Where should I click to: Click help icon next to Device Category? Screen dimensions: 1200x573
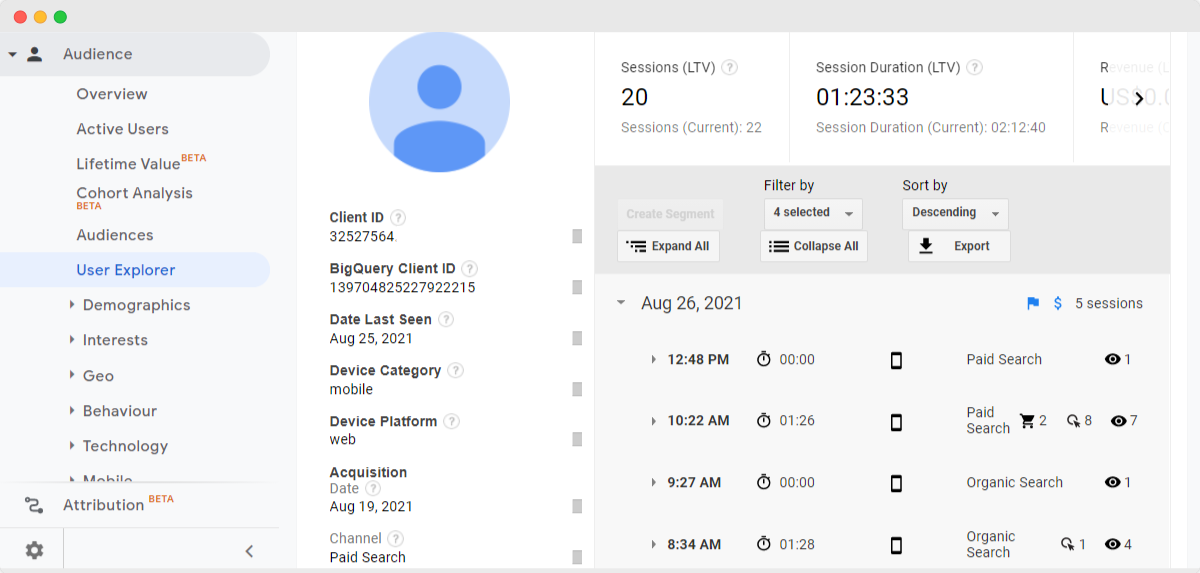[455, 370]
